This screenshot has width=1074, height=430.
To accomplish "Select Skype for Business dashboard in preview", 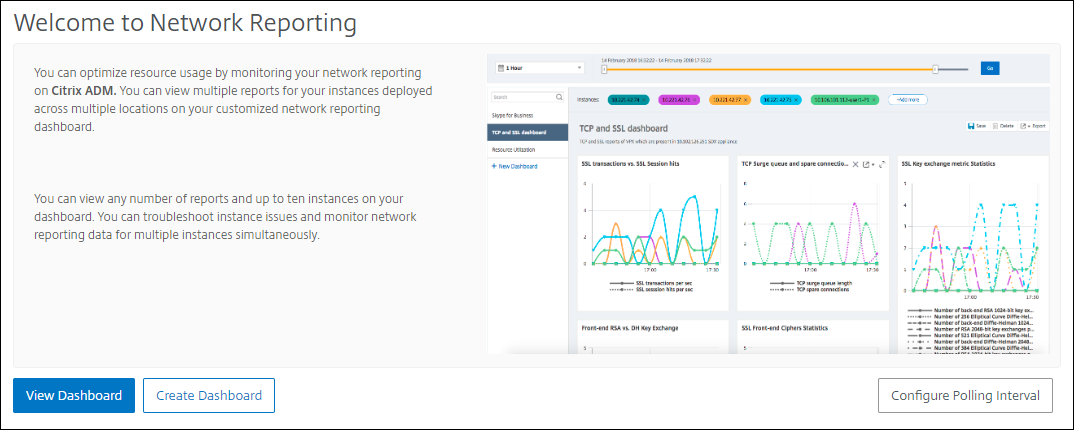I will 512,115.
